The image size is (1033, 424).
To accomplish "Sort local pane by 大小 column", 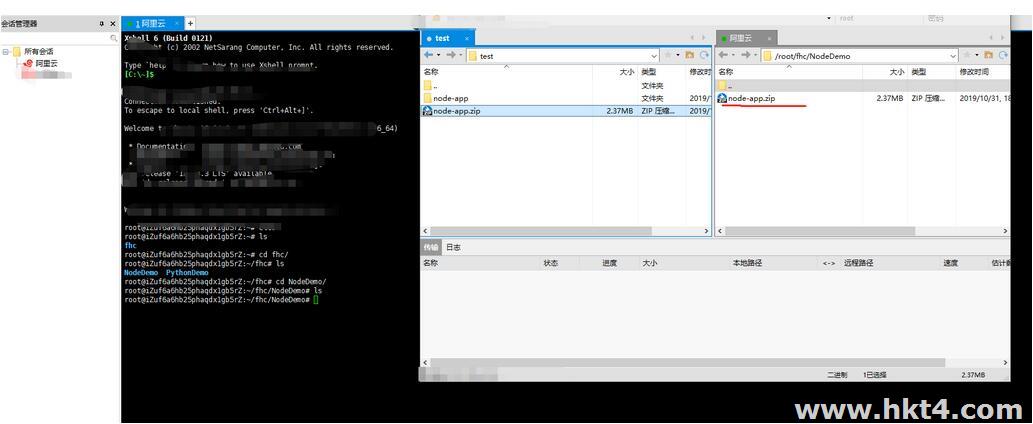I will pyautogui.click(x=615, y=71).
